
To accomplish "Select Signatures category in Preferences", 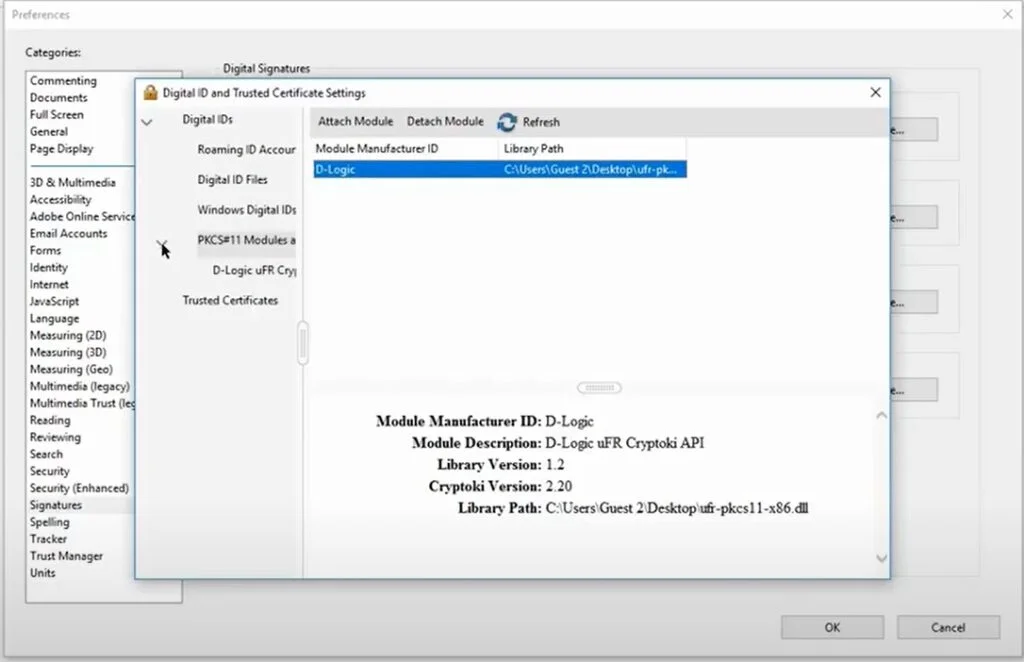I will point(56,505).
